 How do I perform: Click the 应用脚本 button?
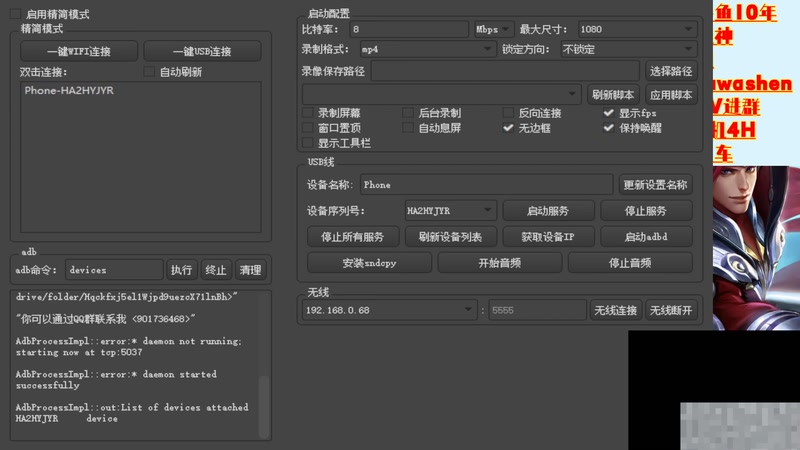click(x=671, y=94)
